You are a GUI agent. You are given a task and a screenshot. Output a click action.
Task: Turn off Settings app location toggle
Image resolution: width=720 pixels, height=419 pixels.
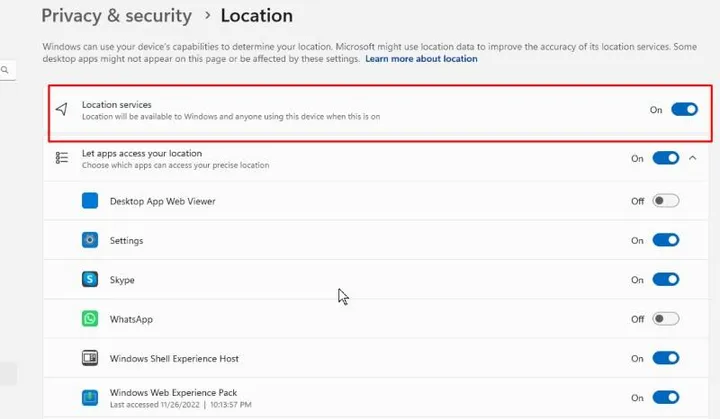[665, 240]
